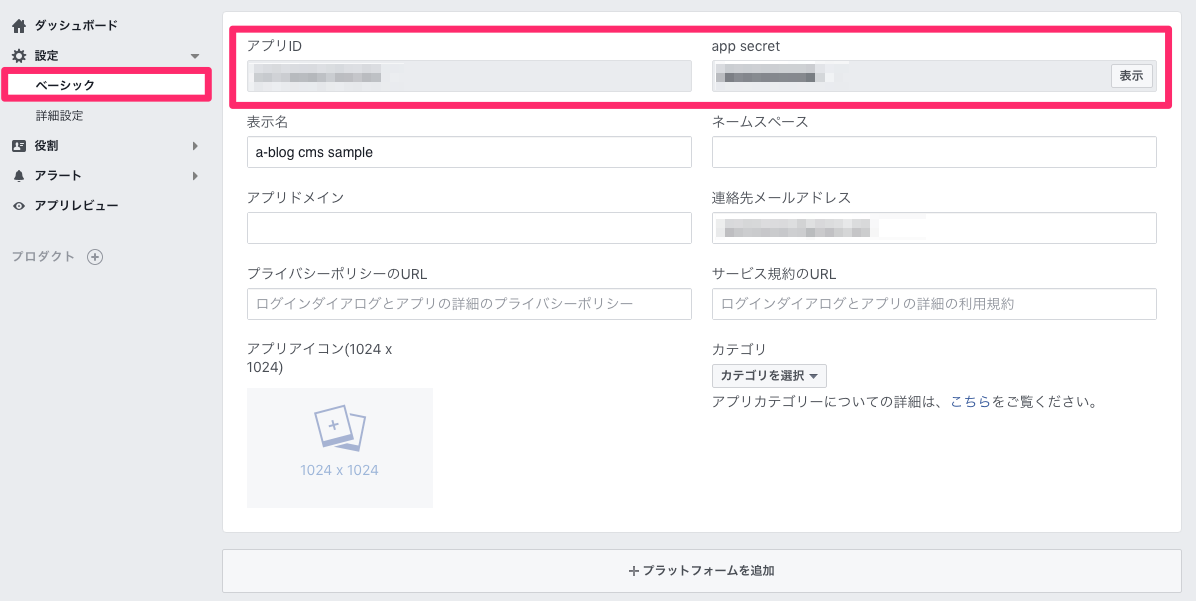The image size is (1196, 601).
Task: Add a product with the plus icon
Action: pyautogui.click(x=95, y=257)
